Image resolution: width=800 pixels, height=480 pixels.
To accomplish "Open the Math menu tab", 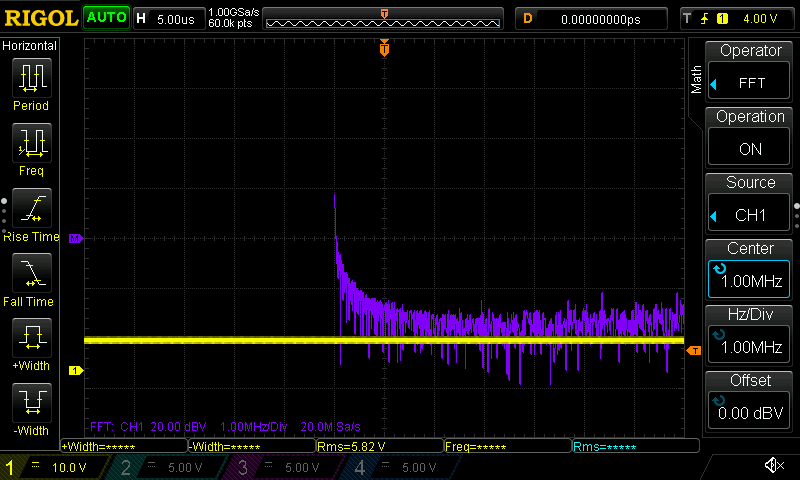I will click(697, 80).
